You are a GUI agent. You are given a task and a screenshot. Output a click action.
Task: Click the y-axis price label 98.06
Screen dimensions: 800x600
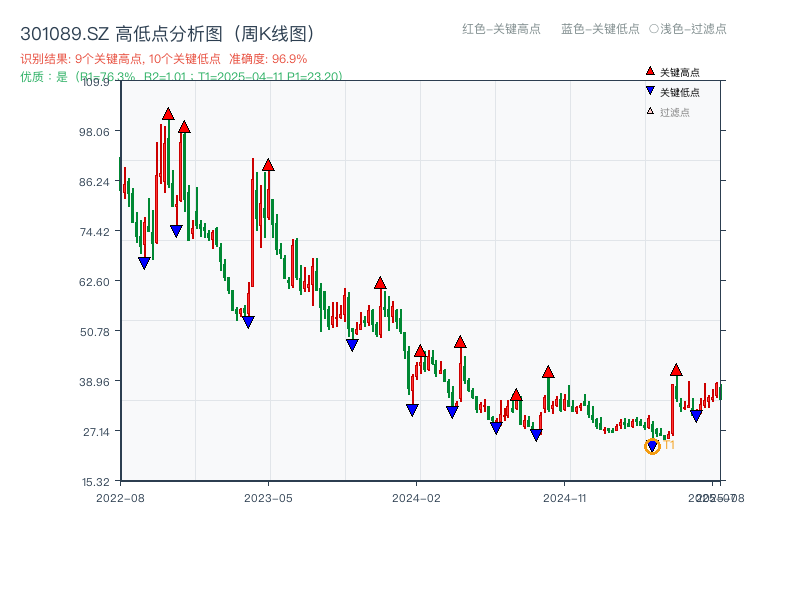[x=95, y=133]
